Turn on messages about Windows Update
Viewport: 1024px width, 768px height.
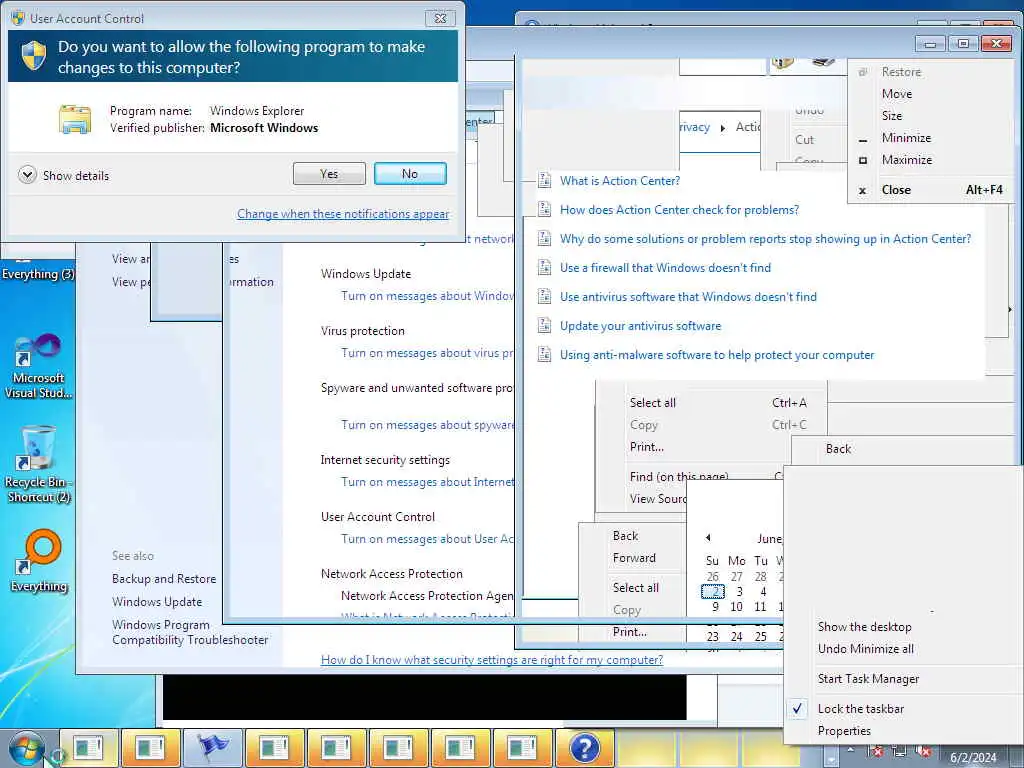pos(427,296)
